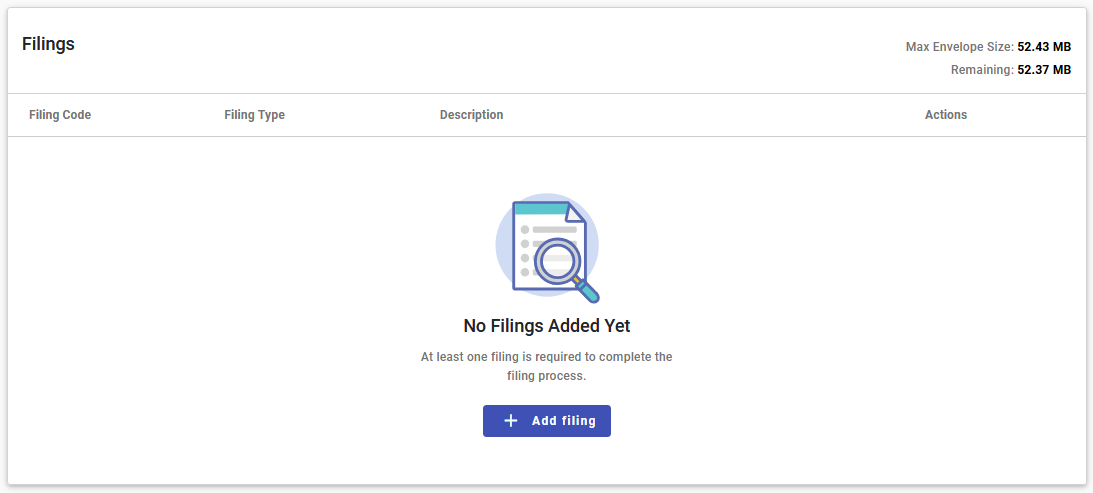1093x493 pixels.
Task: Click the 'At least one filing is required' text
Action: (x=547, y=357)
